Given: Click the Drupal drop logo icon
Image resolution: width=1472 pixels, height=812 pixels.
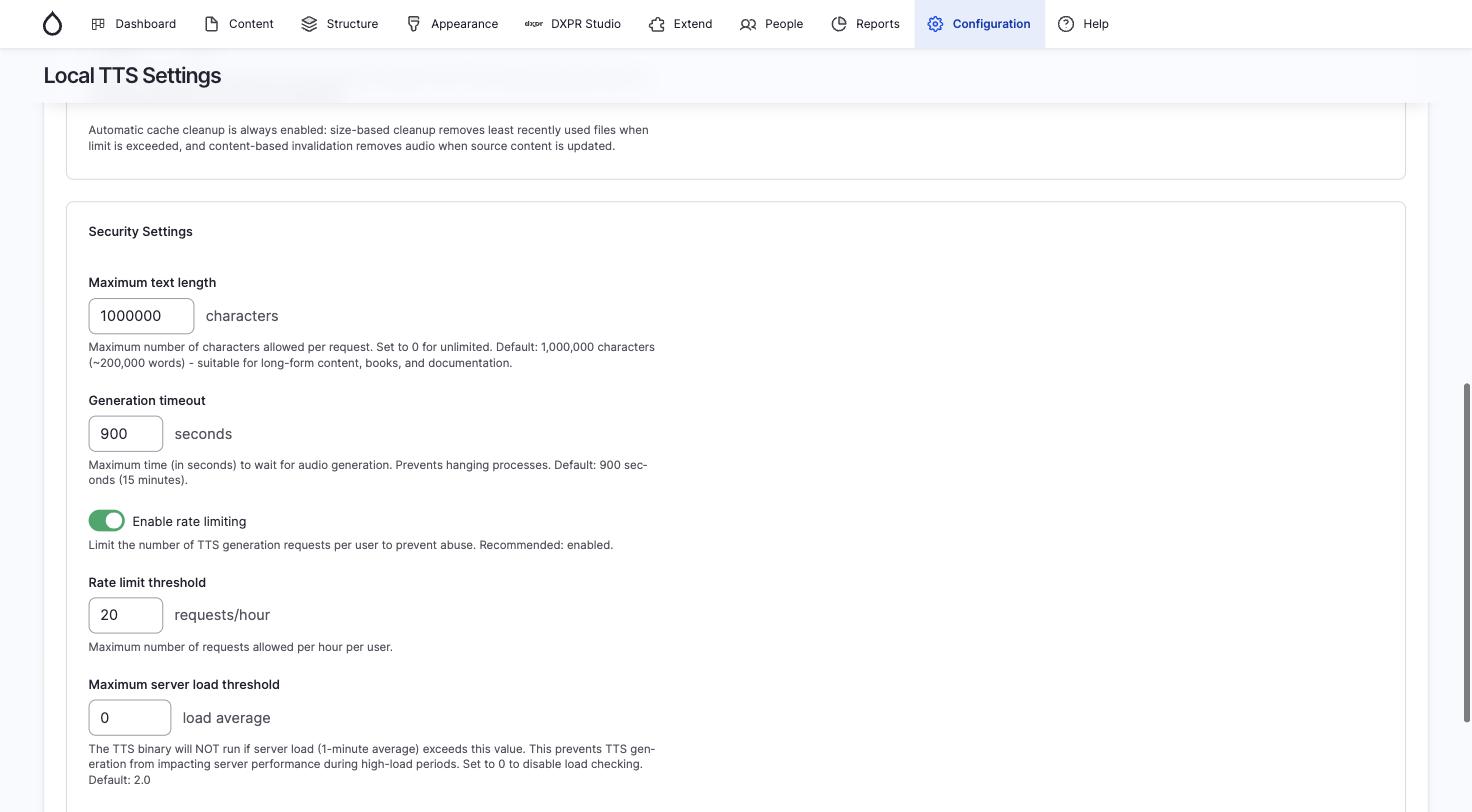Looking at the screenshot, I should (x=53, y=24).
